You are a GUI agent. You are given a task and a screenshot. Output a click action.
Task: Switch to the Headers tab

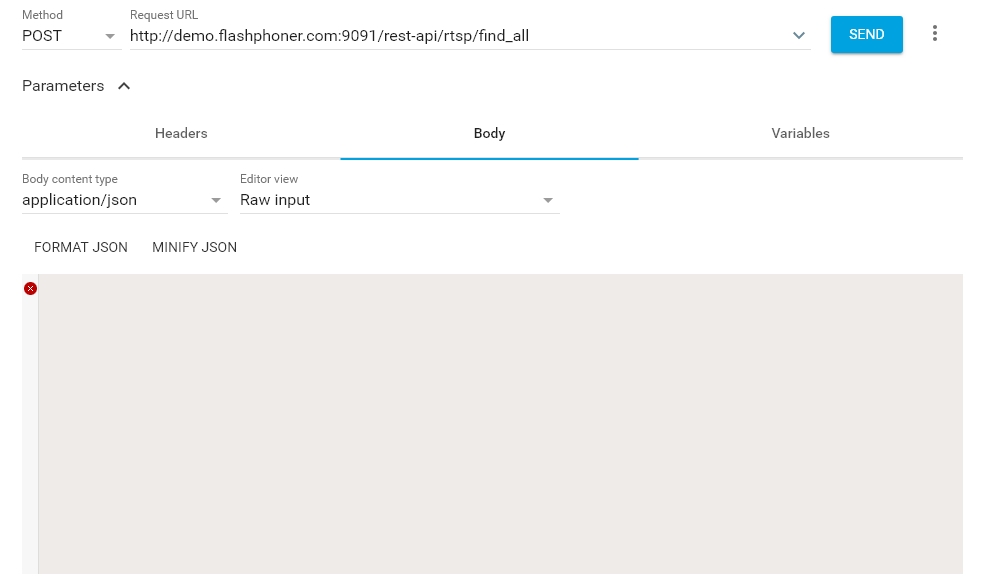181,133
